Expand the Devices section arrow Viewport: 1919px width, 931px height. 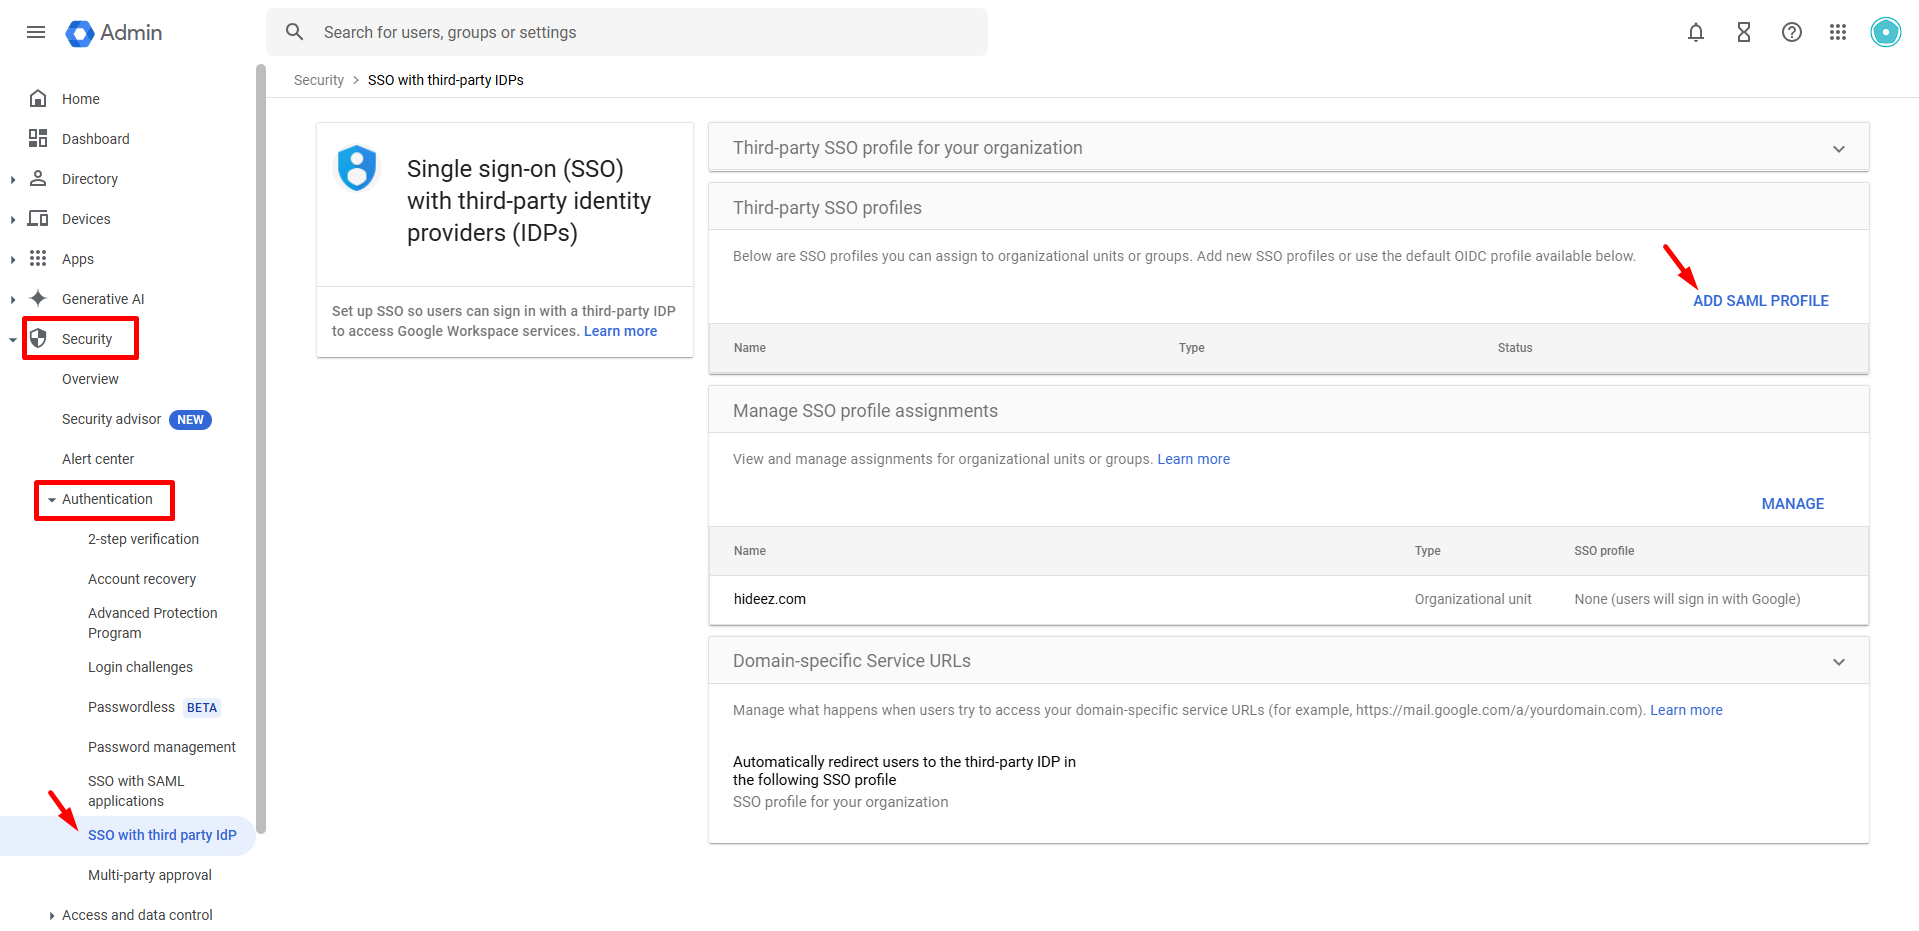[x=13, y=219]
